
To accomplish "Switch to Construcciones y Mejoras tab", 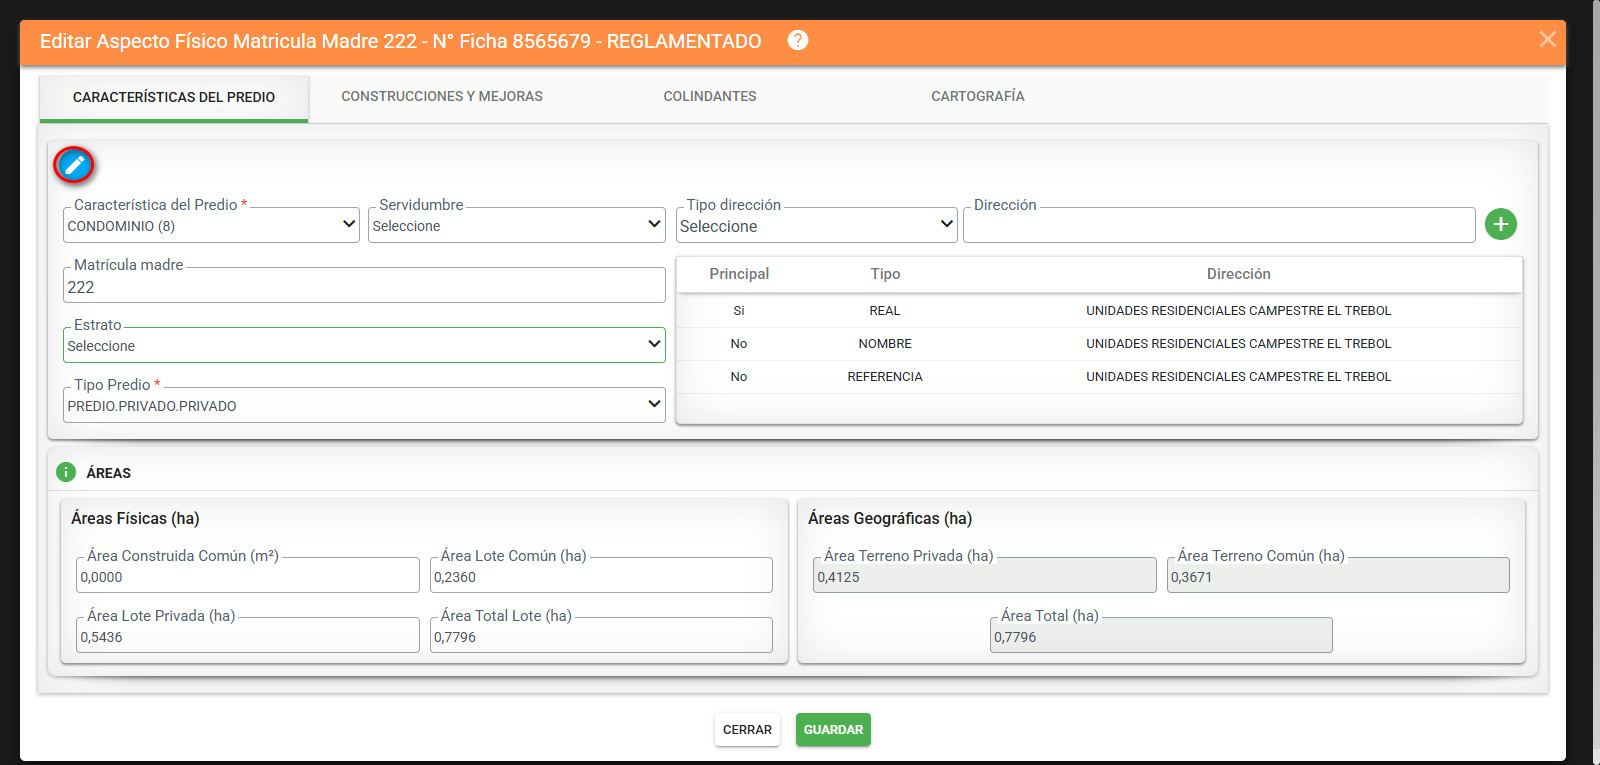I will tap(442, 96).
